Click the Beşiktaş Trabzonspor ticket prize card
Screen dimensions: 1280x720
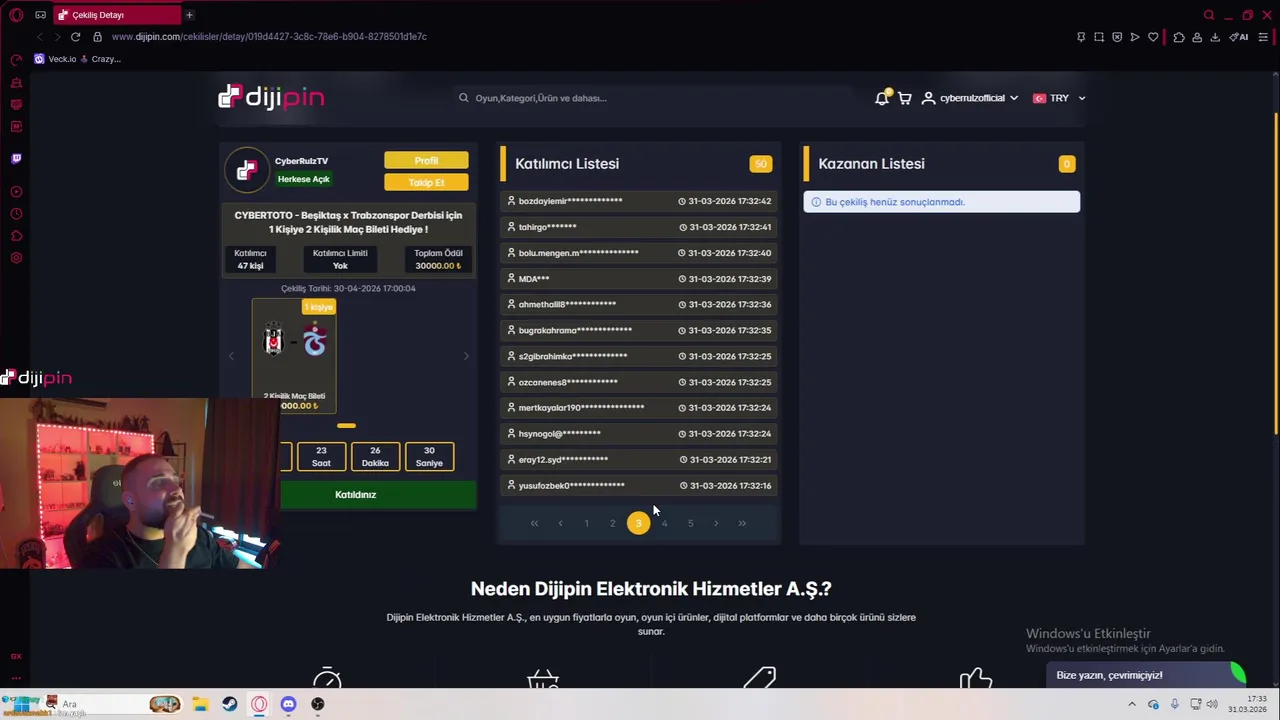click(x=294, y=356)
